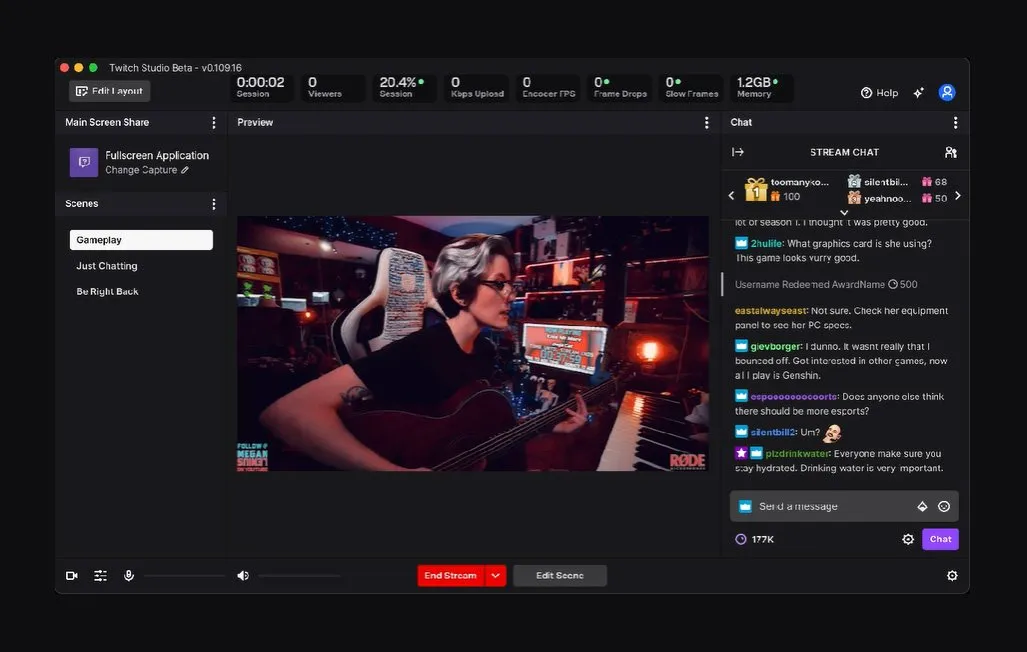
Task: Collapse the stream chat panel
Action: [738, 152]
